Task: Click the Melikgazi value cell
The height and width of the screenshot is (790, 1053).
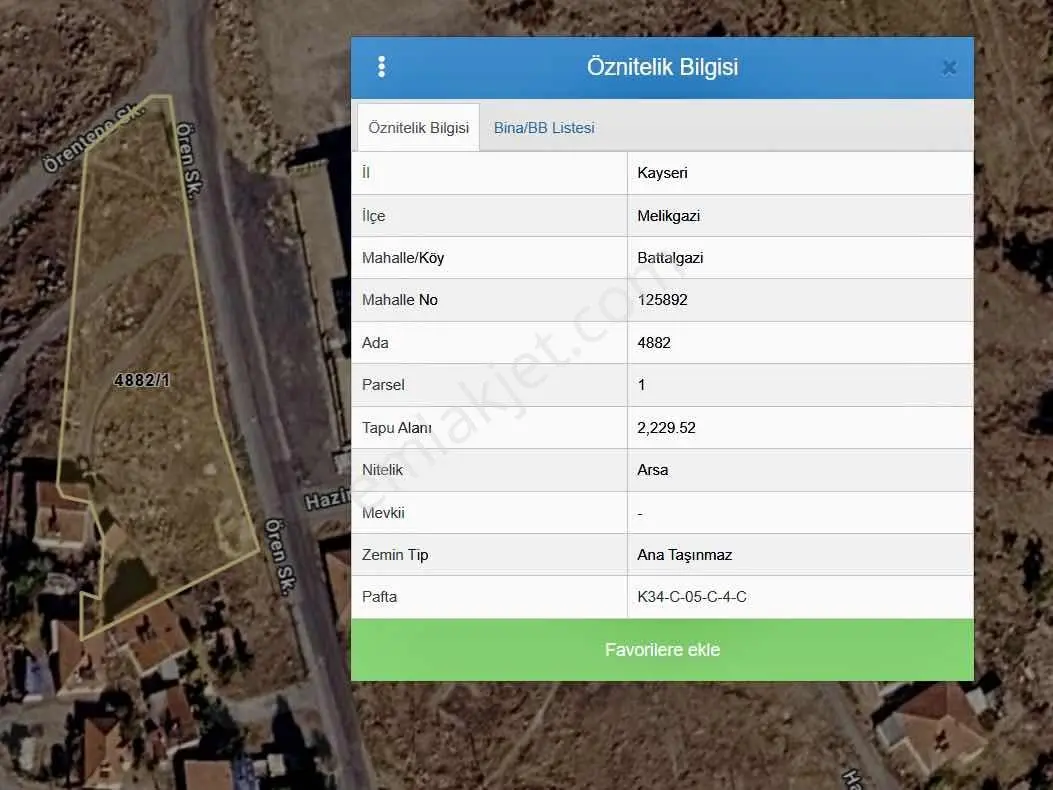Action: point(800,216)
